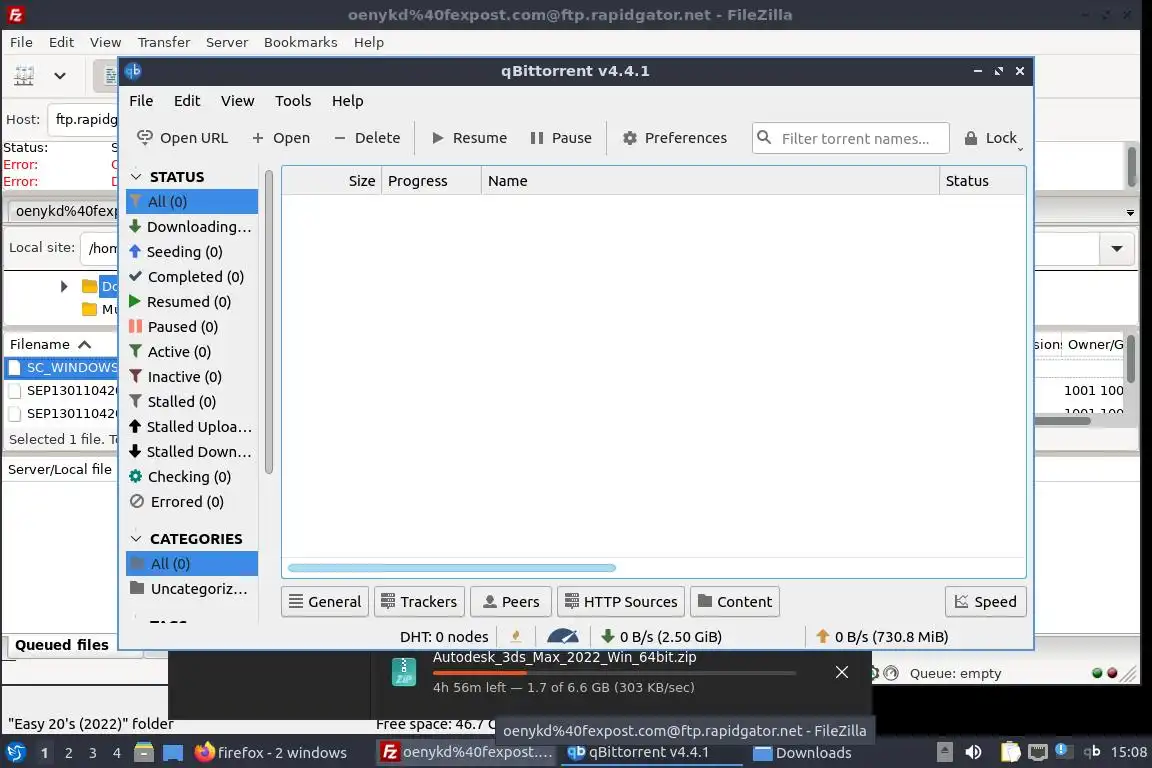The image size is (1152, 768).
Task: Sort torrents by Status column
Action: click(982, 181)
